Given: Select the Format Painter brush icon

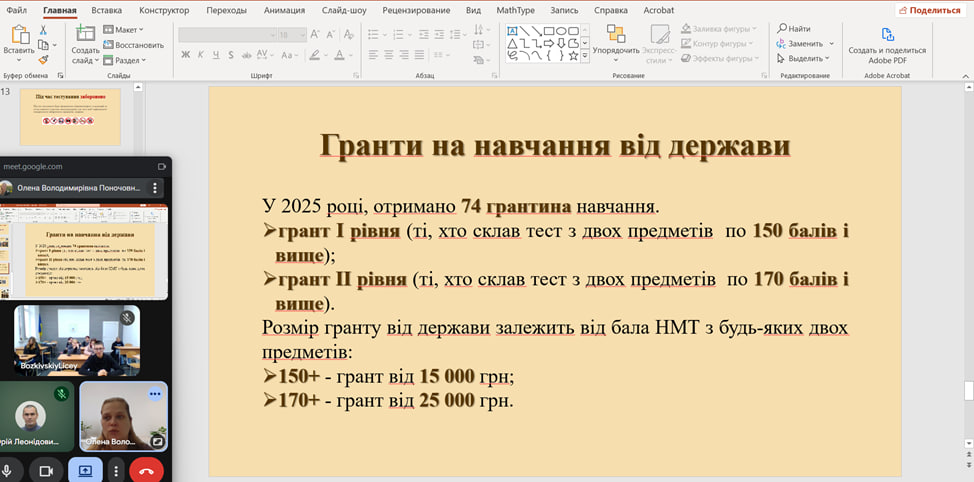Looking at the screenshot, I should coord(43,59).
